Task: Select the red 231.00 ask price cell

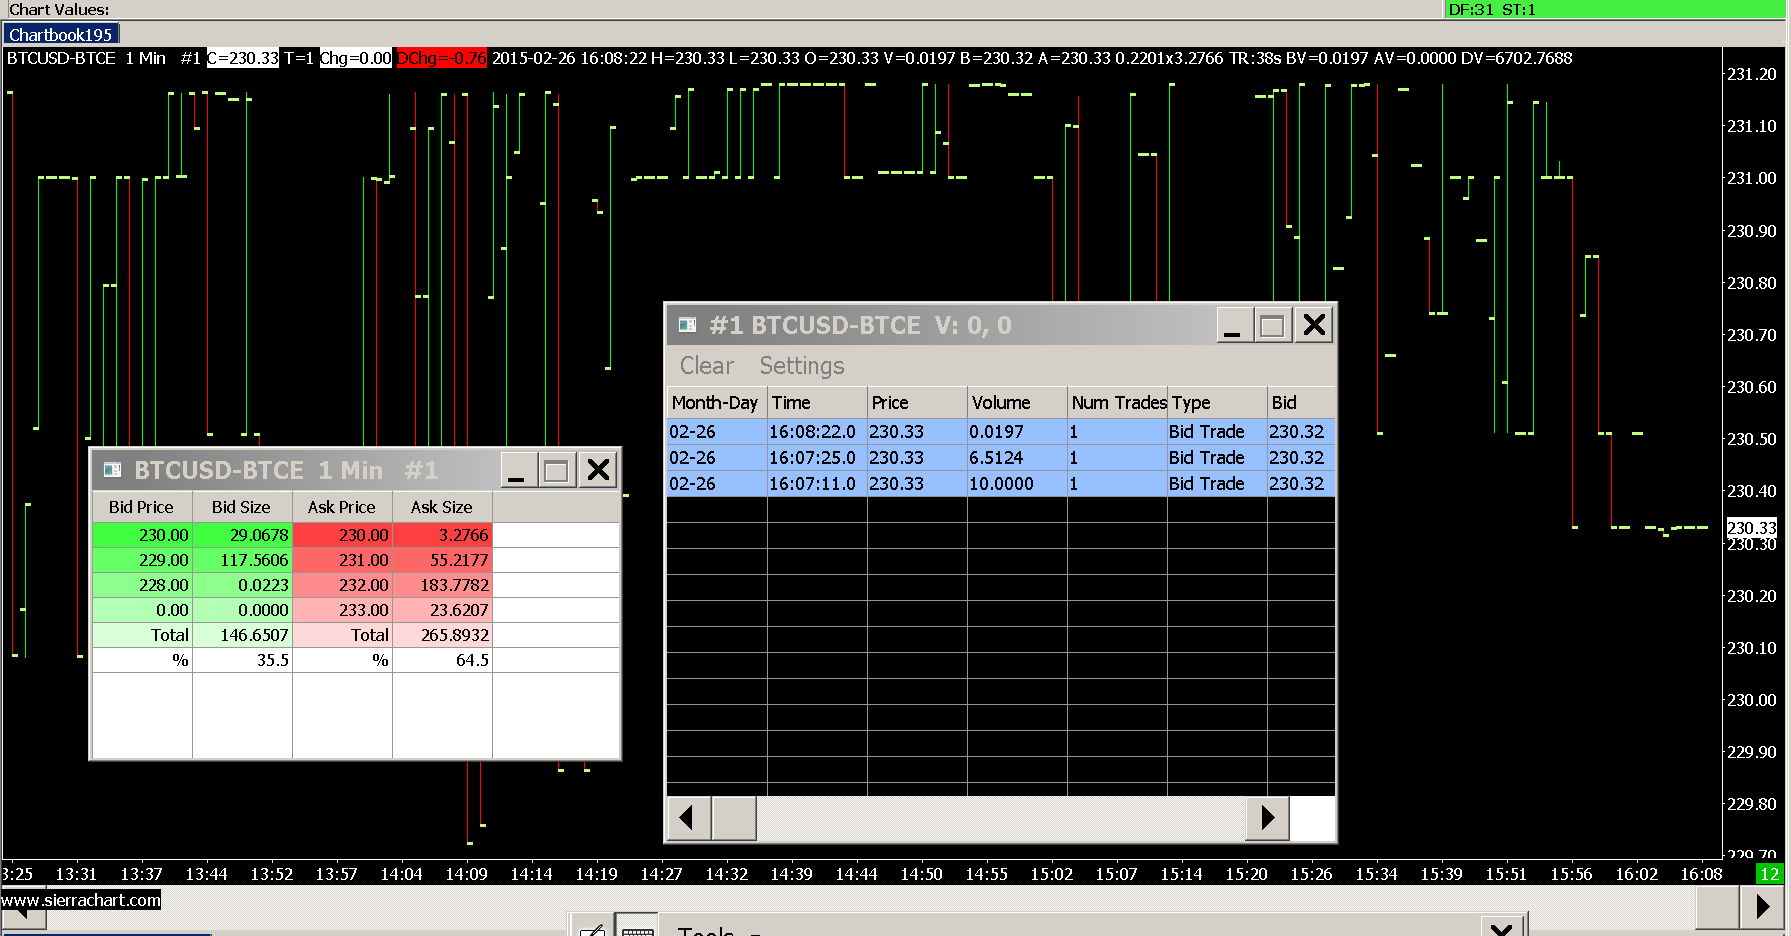Action: (x=343, y=560)
